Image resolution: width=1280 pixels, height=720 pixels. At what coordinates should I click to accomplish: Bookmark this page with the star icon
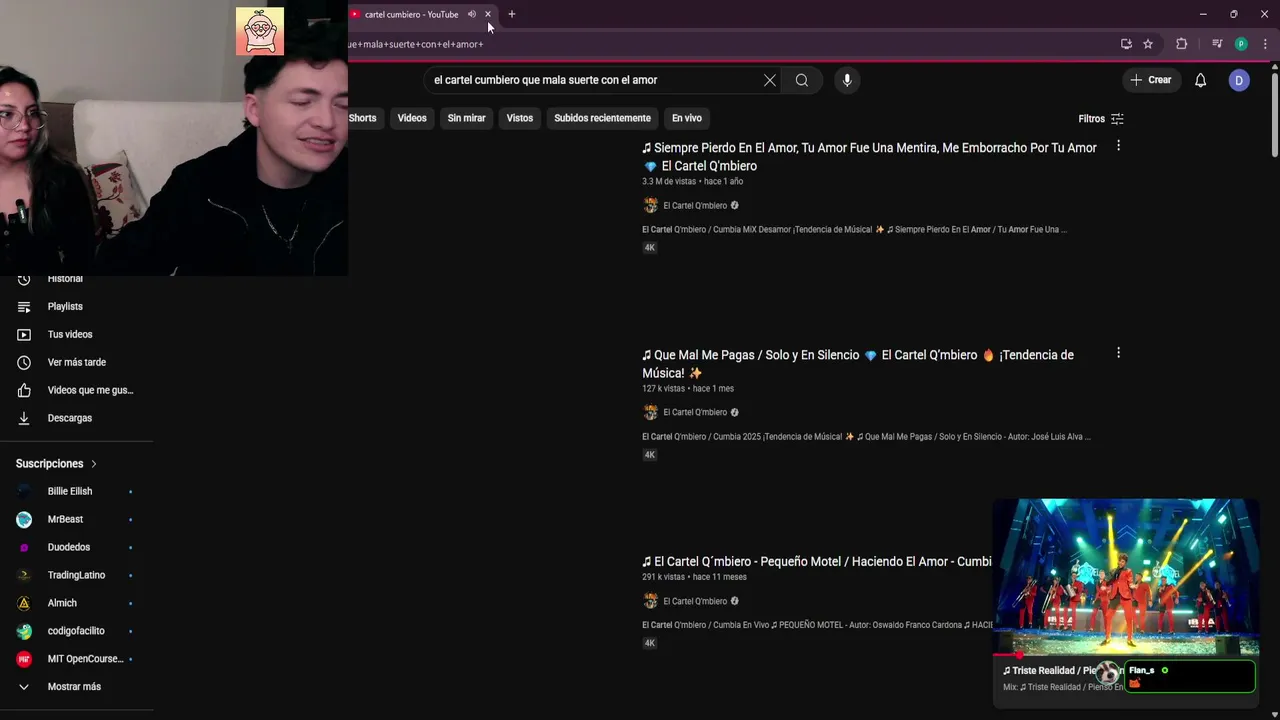pyautogui.click(x=1148, y=44)
